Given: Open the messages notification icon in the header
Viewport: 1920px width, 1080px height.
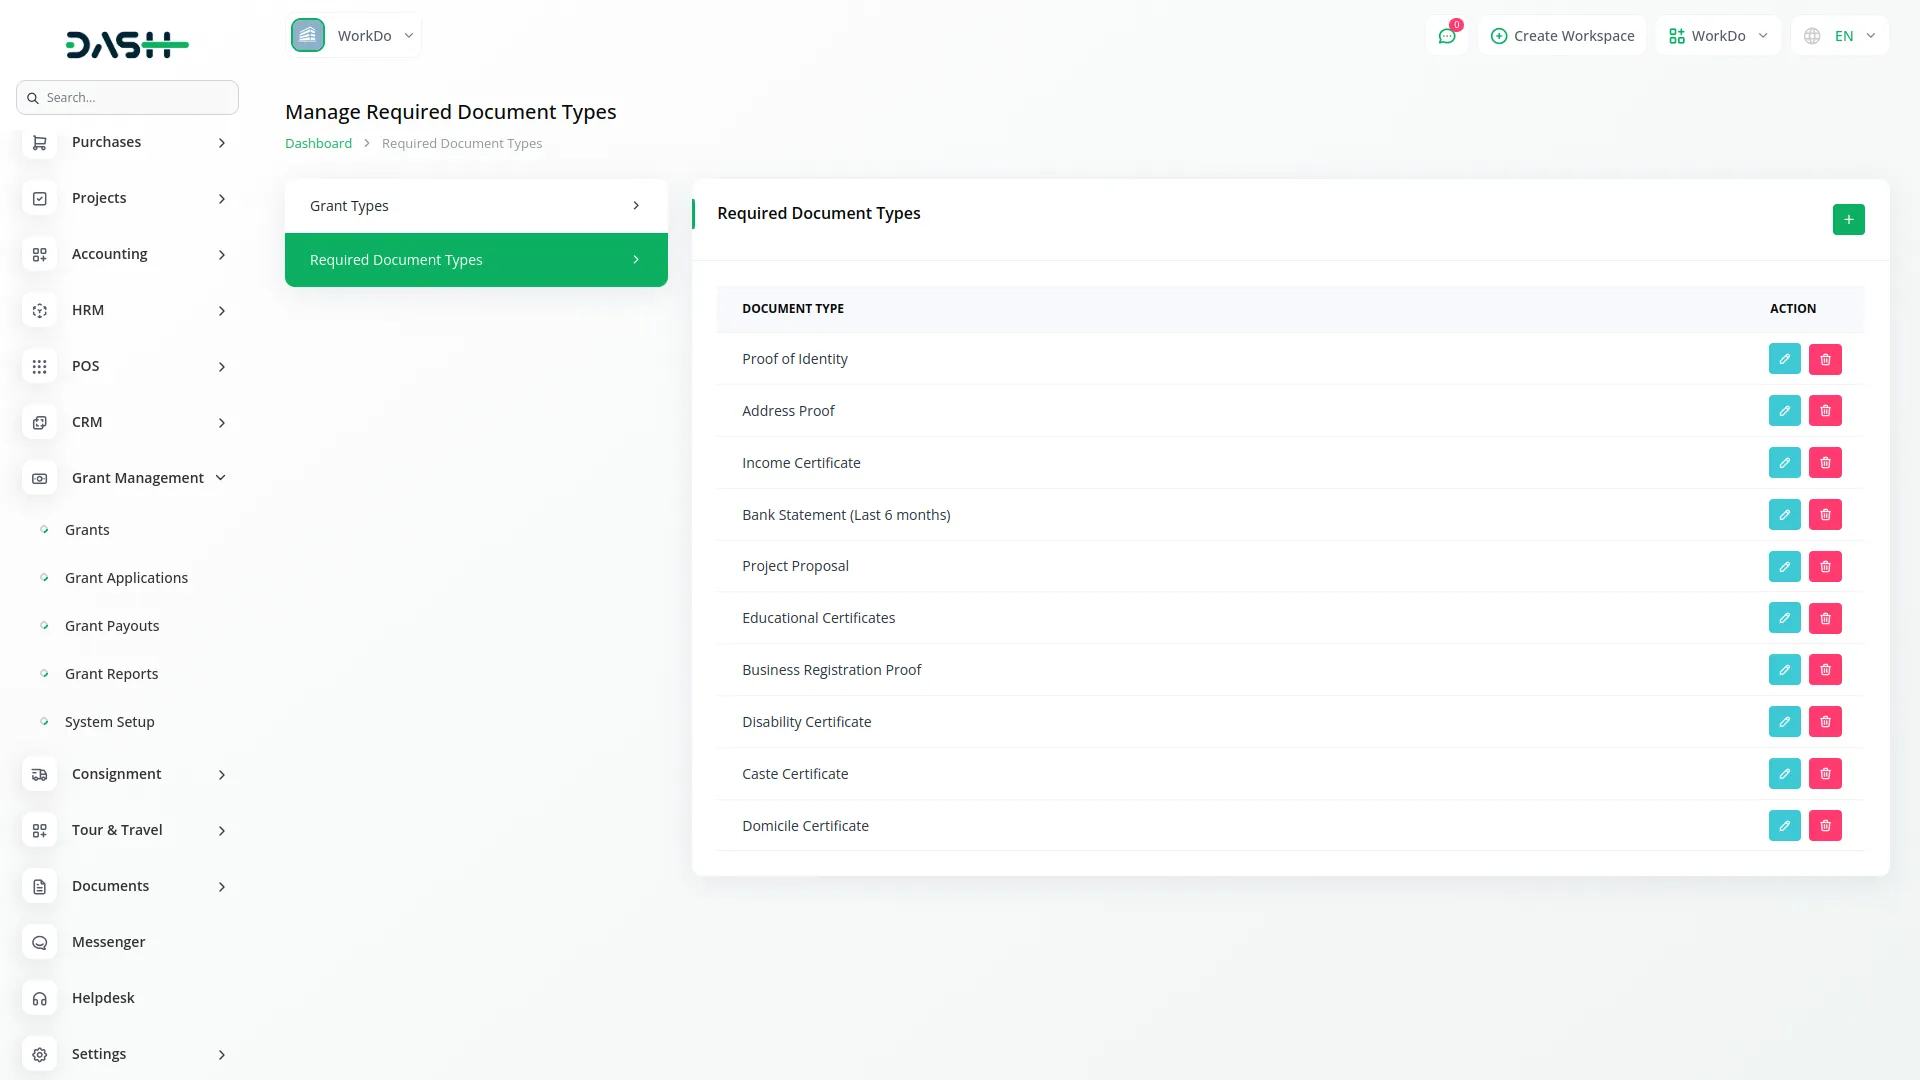Looking at the screenshot, I should (1447, 35).
